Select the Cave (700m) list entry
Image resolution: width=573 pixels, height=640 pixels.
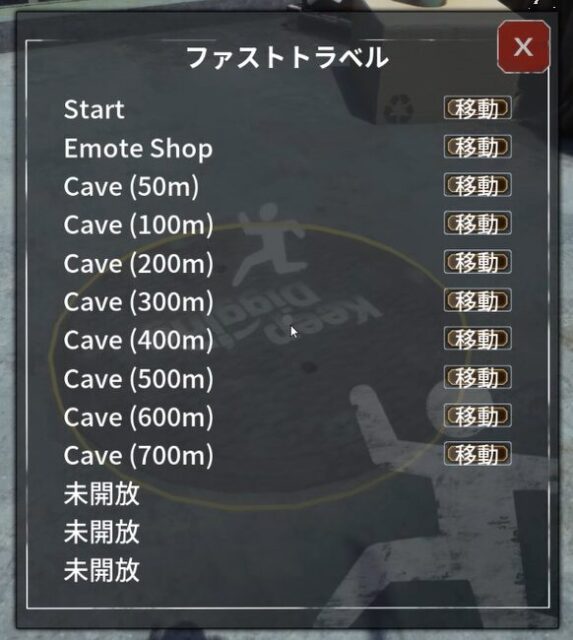coord(139,456)
